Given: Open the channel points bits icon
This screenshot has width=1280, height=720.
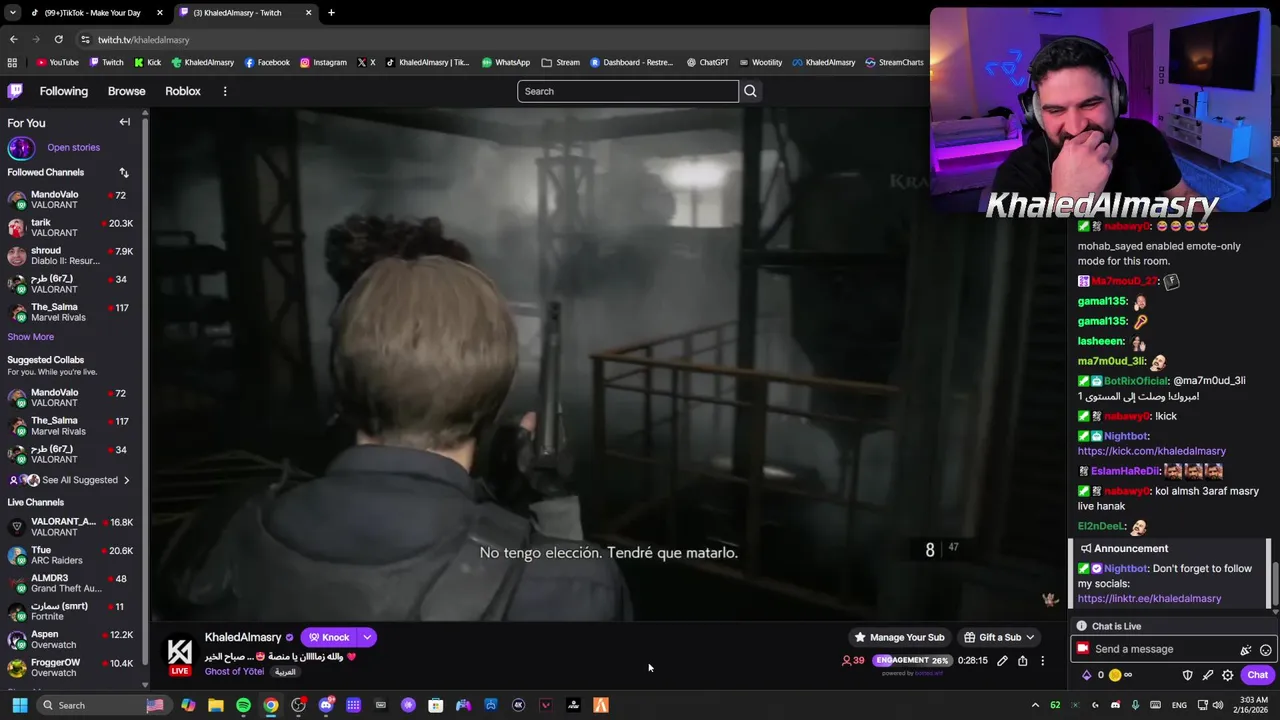Looking at the screenshot, I should tap(1087, 675).
